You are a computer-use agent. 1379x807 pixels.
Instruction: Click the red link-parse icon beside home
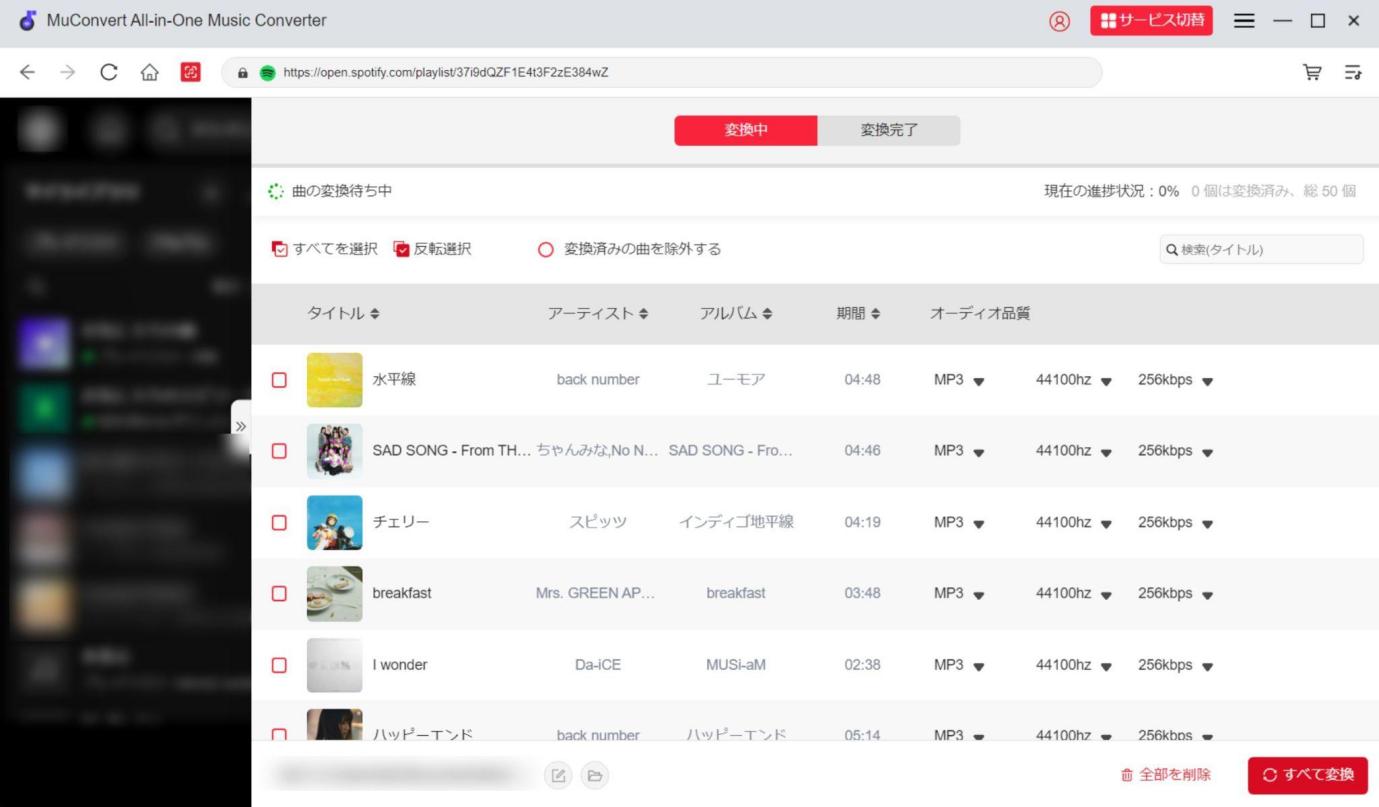pyautogui.click(x=190, y=72)
